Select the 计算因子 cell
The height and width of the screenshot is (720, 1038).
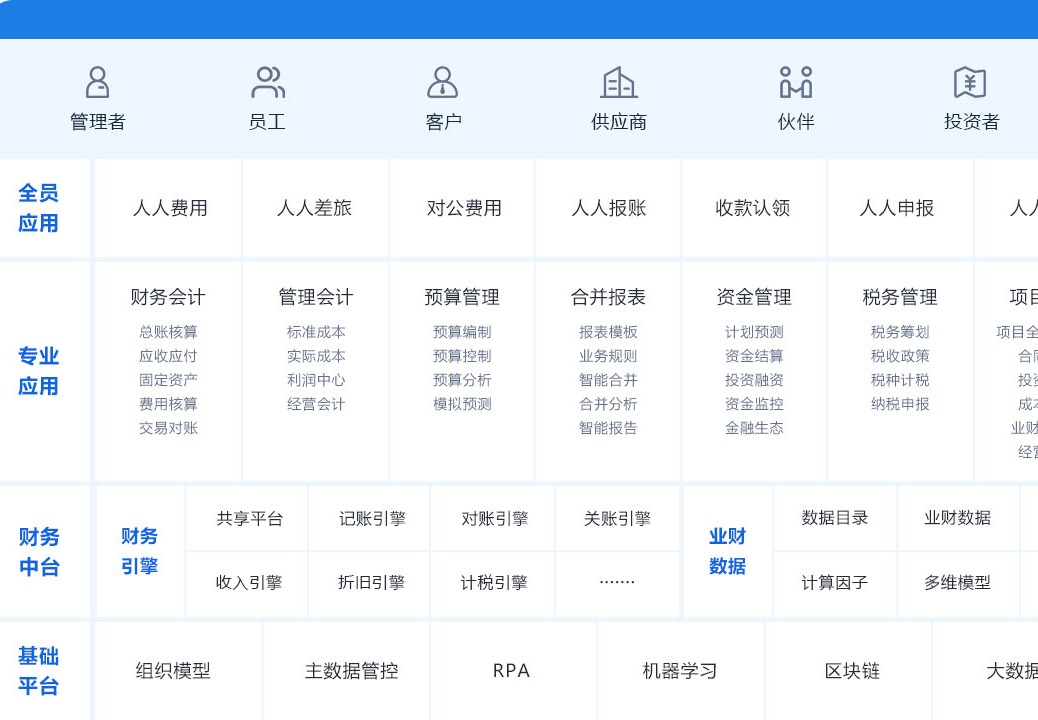click(835, 582)
